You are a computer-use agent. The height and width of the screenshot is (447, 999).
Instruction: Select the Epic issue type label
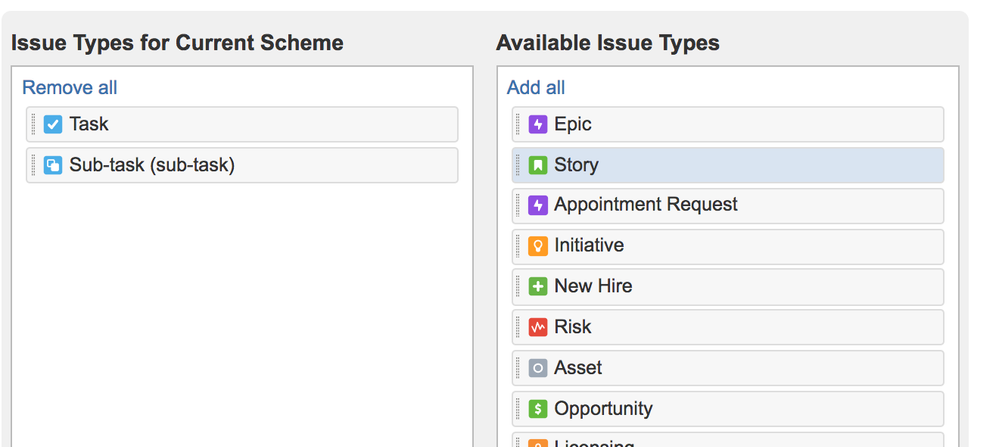[573, 124]
